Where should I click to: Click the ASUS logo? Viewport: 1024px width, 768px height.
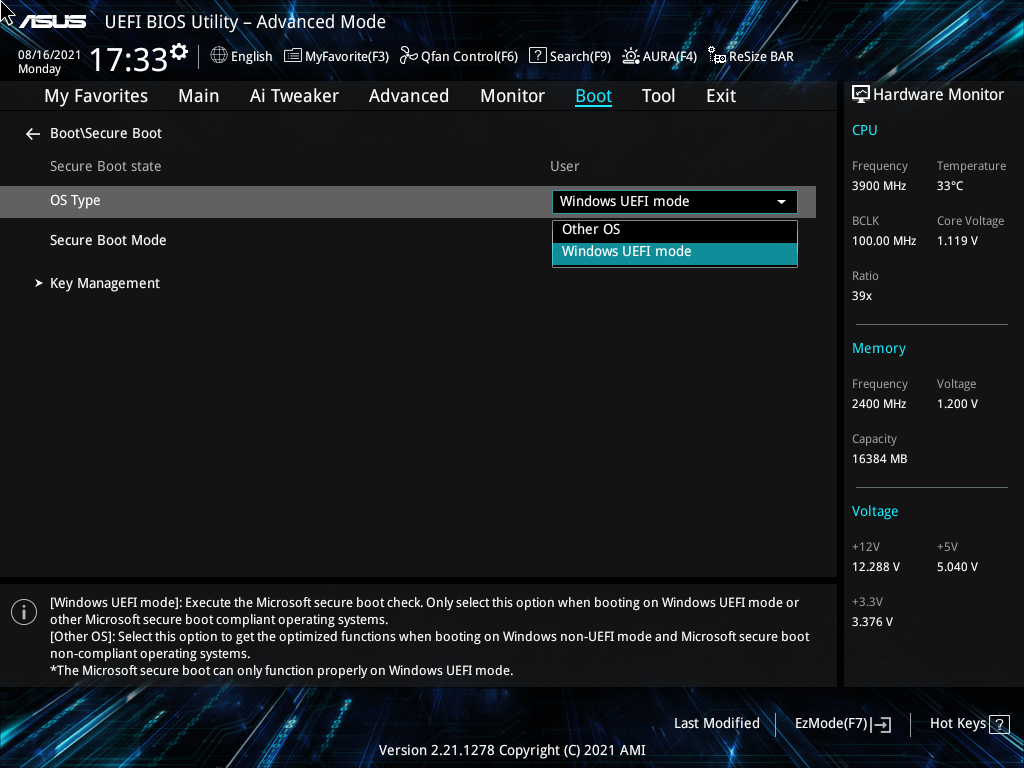coord(52,22)
